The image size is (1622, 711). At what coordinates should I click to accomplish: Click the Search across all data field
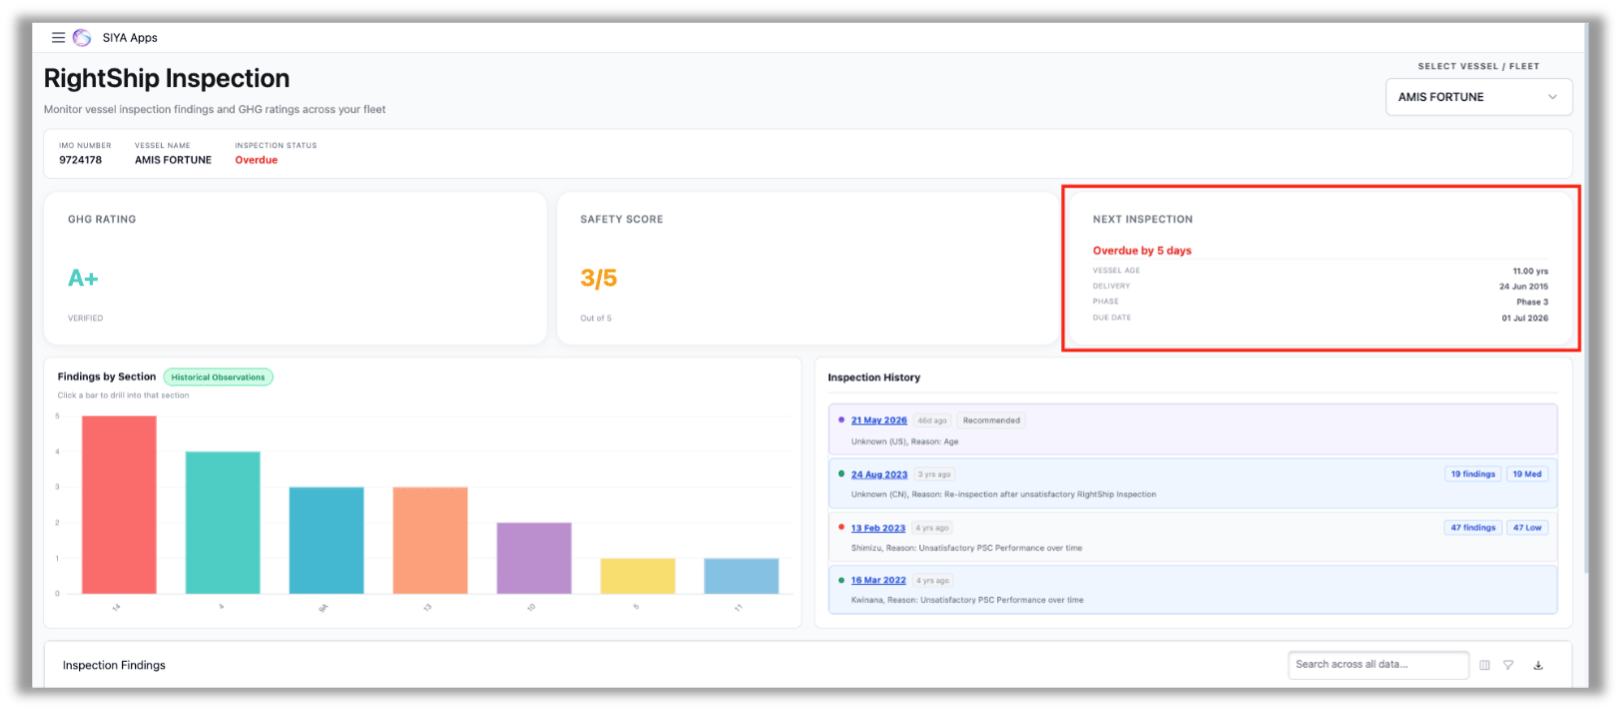pos(1378,664)
